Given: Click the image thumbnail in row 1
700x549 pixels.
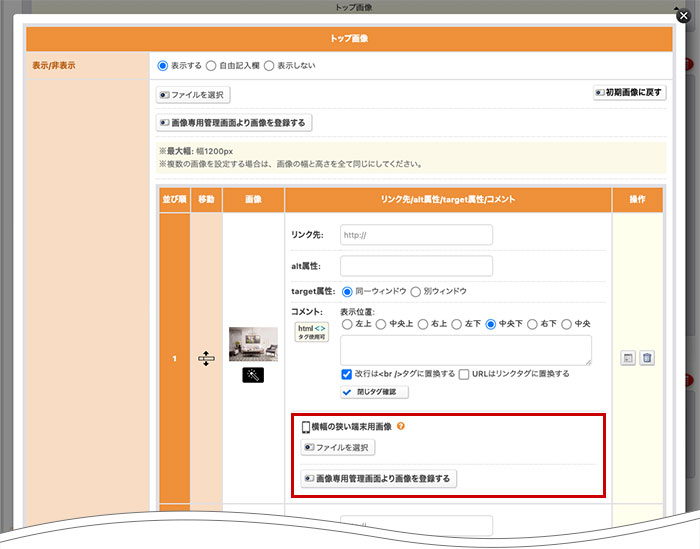Looking at the screenshot, I should [253, 343].
